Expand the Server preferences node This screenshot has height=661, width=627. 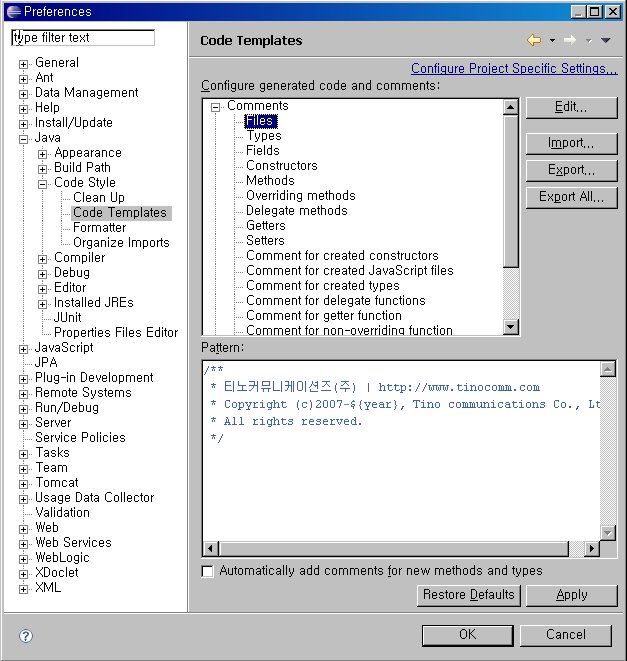[x=24, y=424]
